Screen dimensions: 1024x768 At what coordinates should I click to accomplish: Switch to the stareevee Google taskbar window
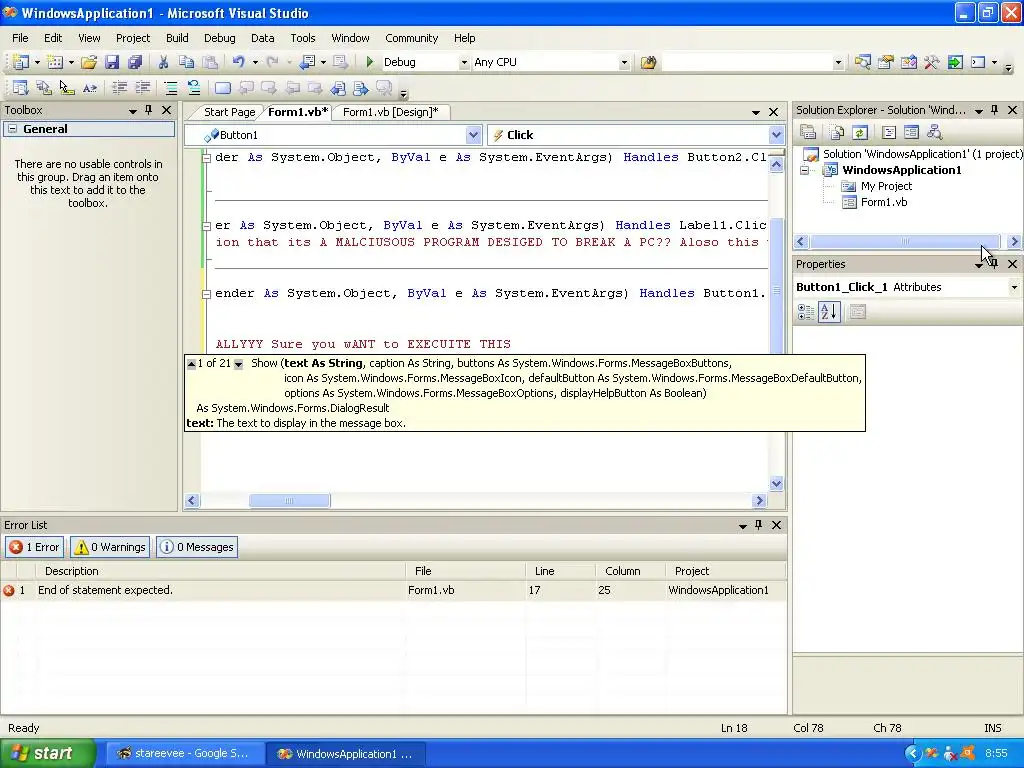[185, 754]
